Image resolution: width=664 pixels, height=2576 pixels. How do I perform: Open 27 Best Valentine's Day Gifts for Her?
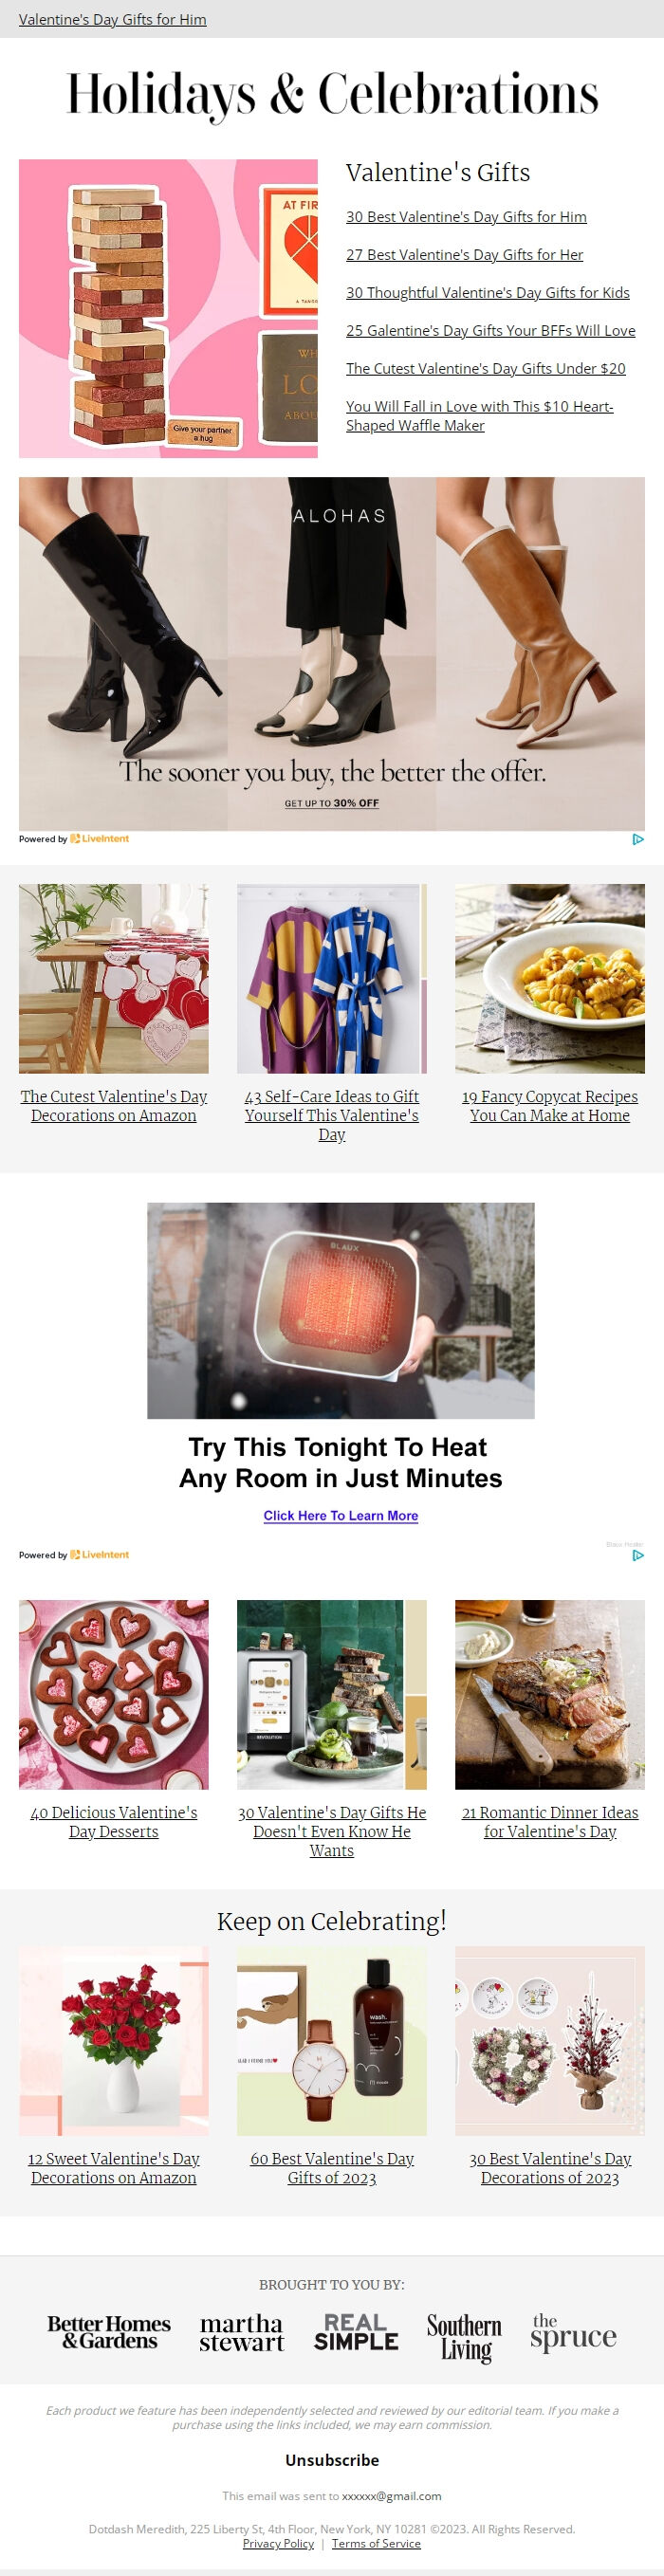pos(464,255)
